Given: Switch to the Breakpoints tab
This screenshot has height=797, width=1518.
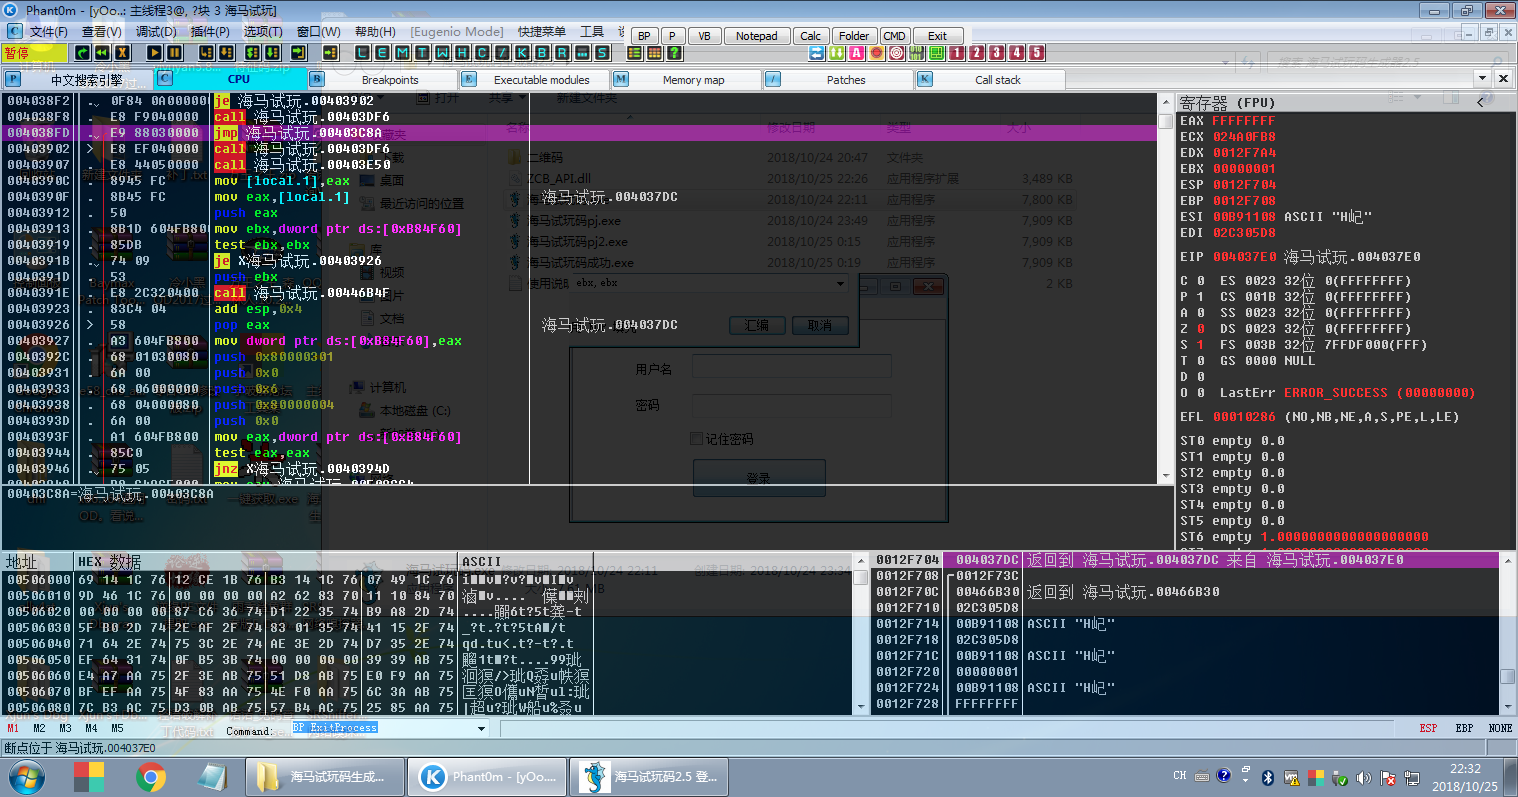Looking at the screenshot, I should 381,79.
